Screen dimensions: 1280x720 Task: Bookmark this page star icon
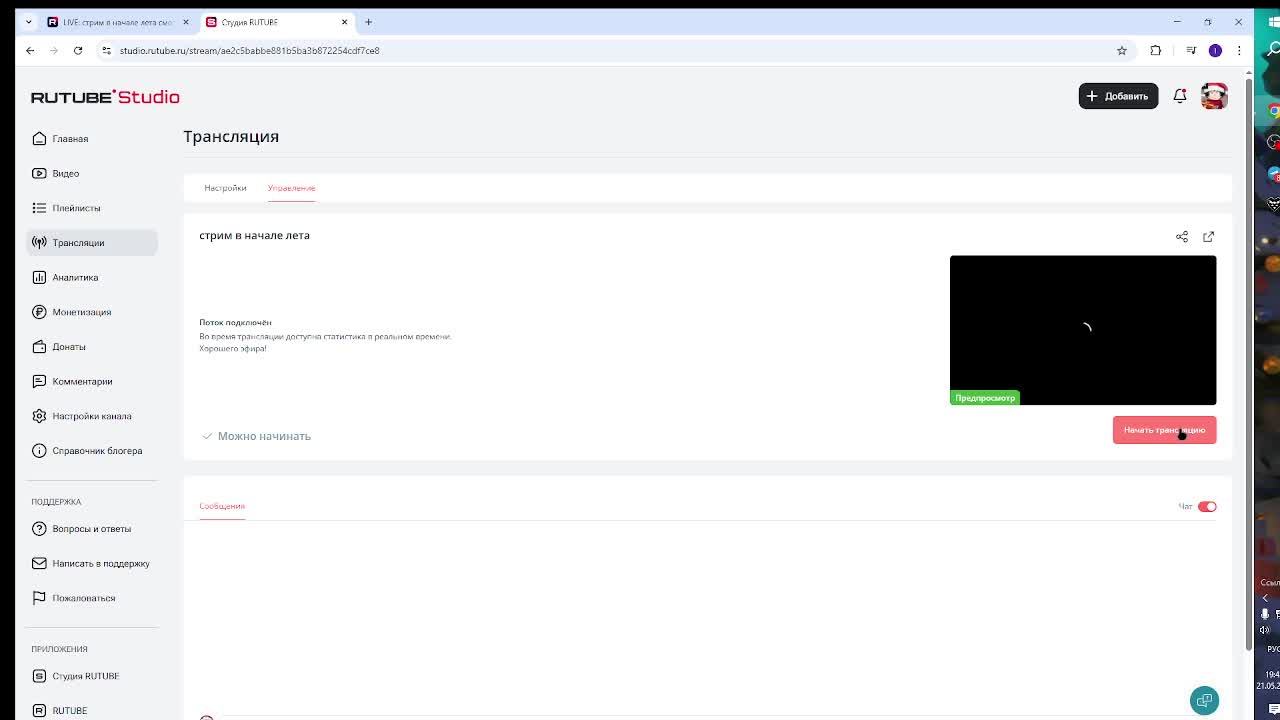pyautogui.click(x=1122, y=50)
